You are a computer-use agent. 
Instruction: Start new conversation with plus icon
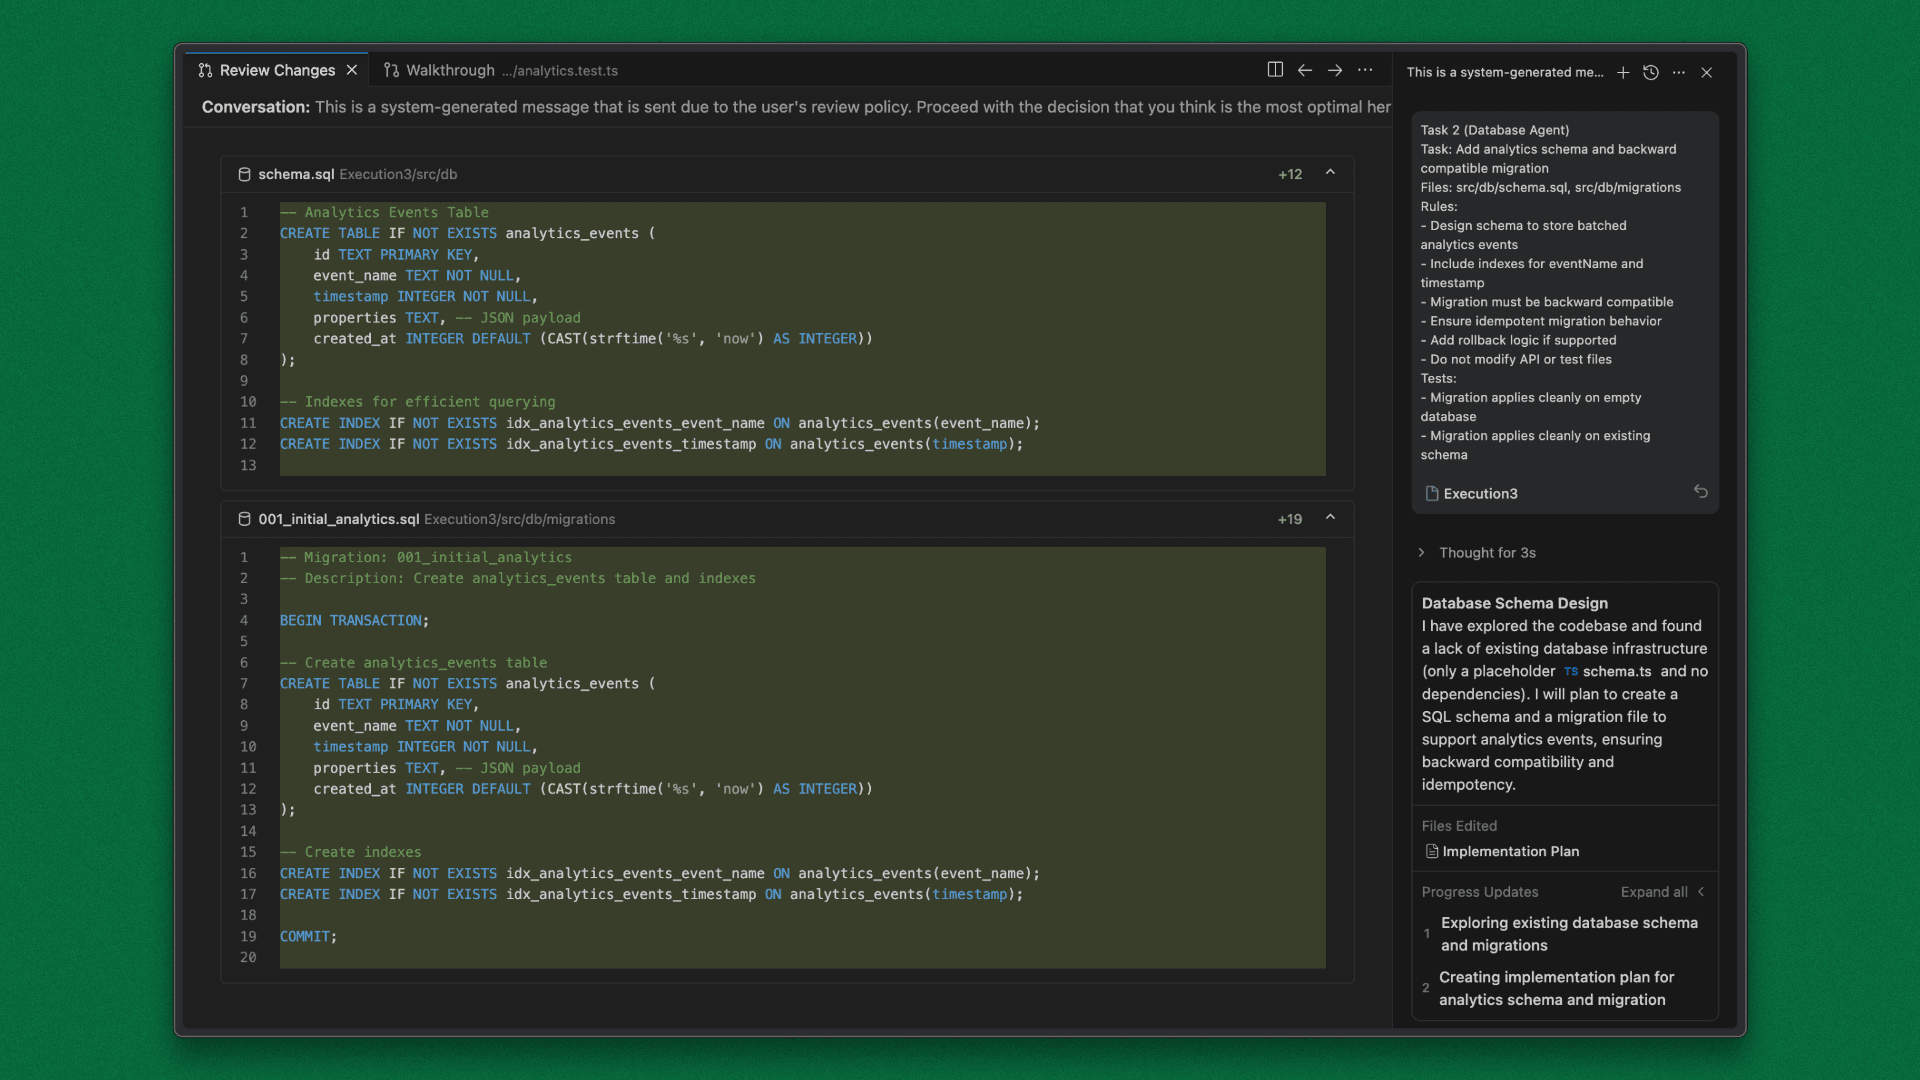[1623, 73]
